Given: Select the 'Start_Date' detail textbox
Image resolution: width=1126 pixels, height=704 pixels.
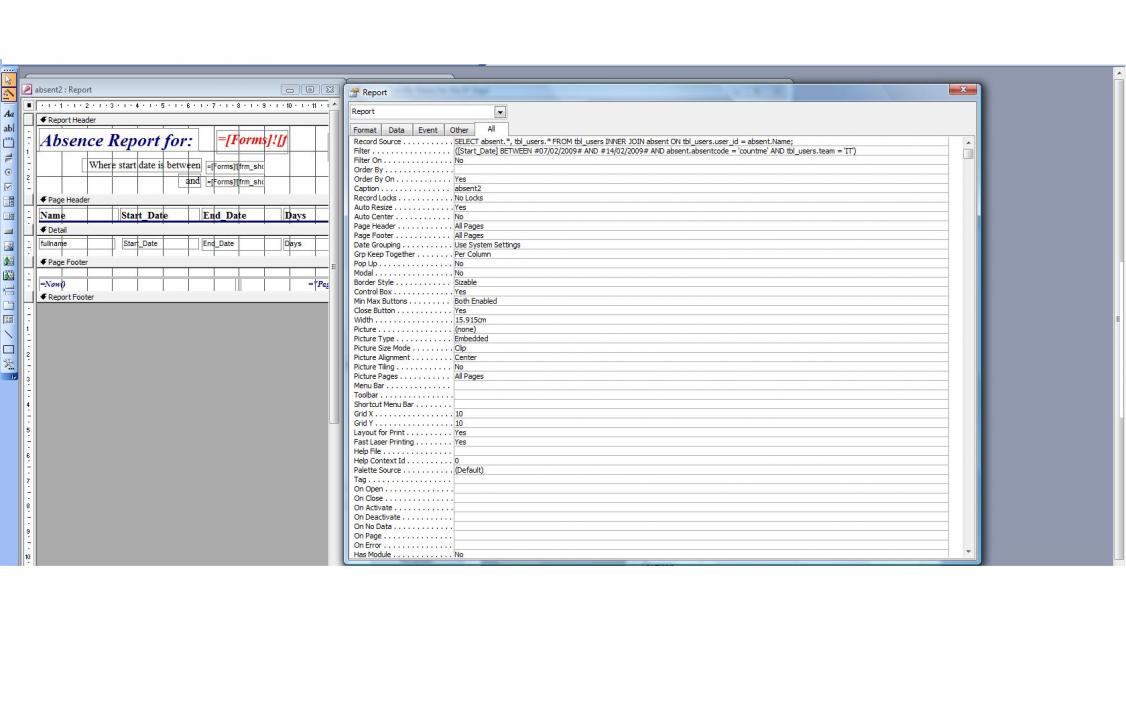Looking at the screenshot, I should 159,244.
